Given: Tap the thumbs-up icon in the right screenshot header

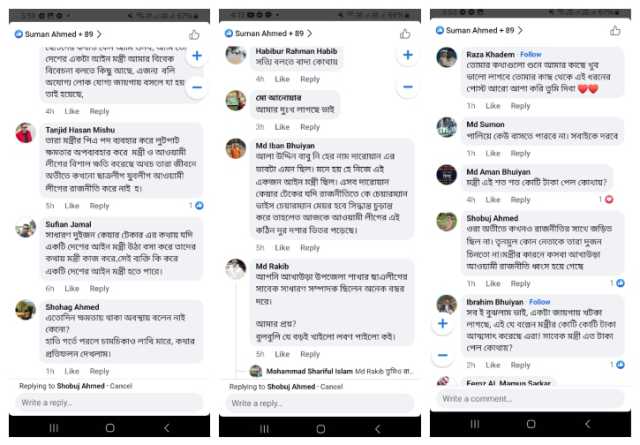Looking at the screenshot, I should [x=615, y=31].
